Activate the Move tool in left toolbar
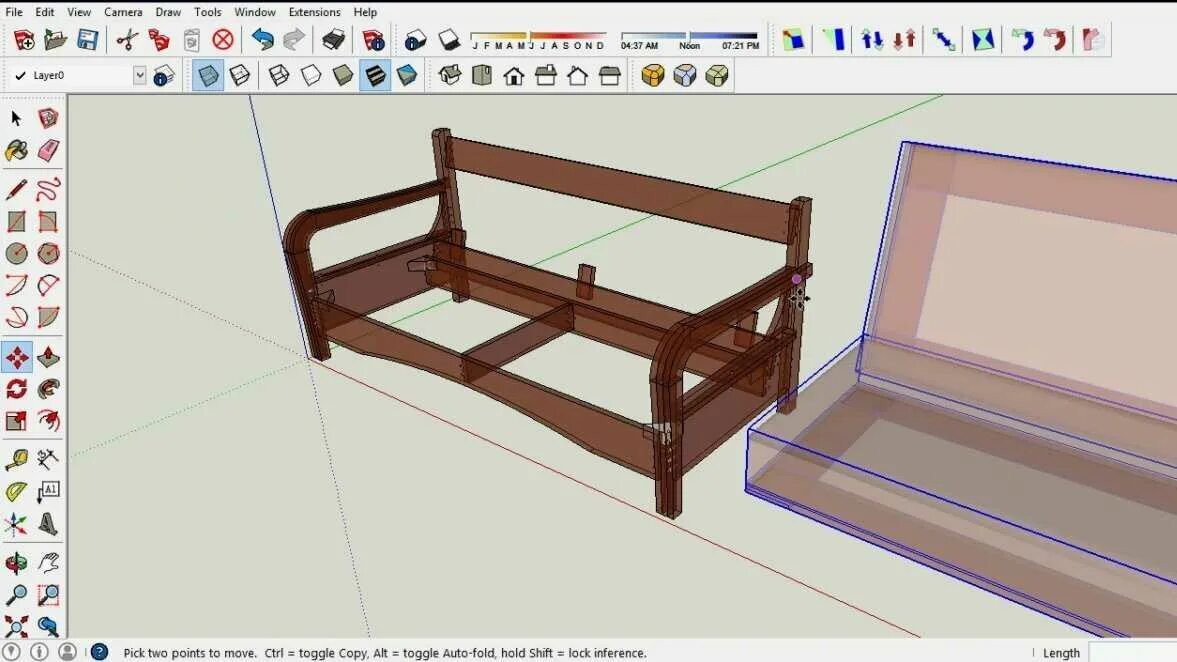This screenshot has width=1177, height=662. pos(17,357)
